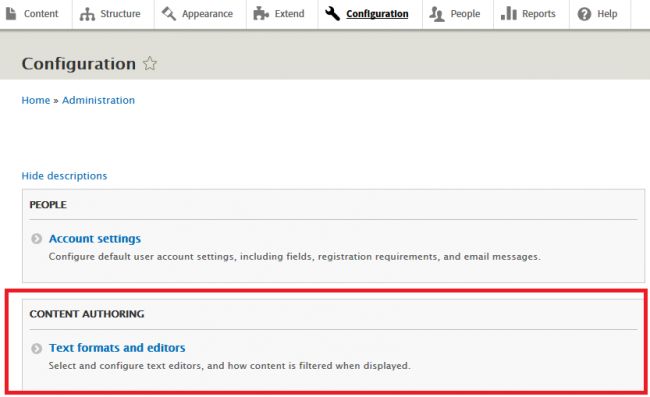Click the People users icon
The image size is (650, 397).
[437, 14]
